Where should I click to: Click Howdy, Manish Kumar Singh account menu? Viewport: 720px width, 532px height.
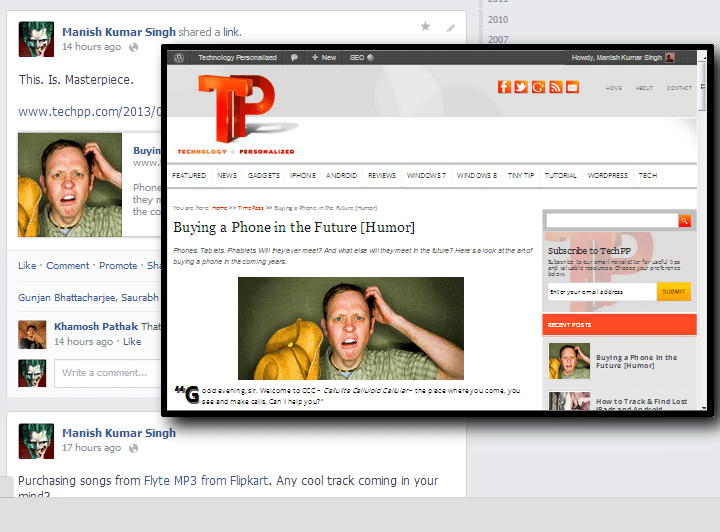(617, 57)
